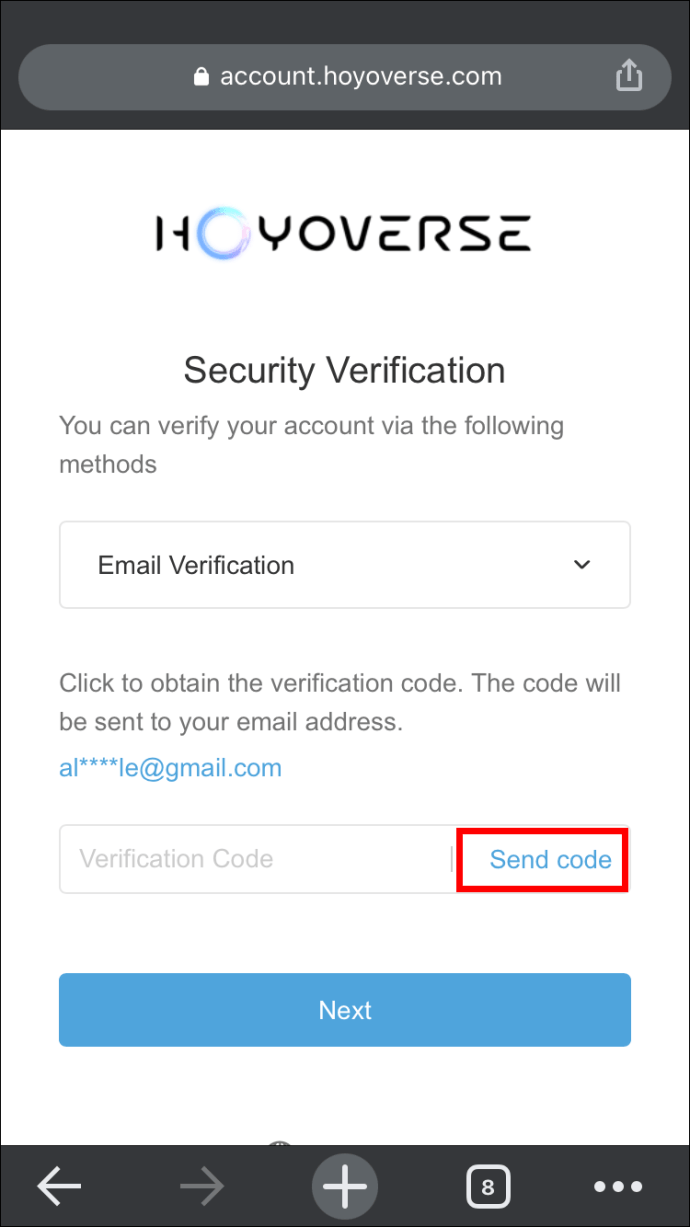Tap the forward navigation arrow
690x1227 pixels.
click(x=202, y=1187)
